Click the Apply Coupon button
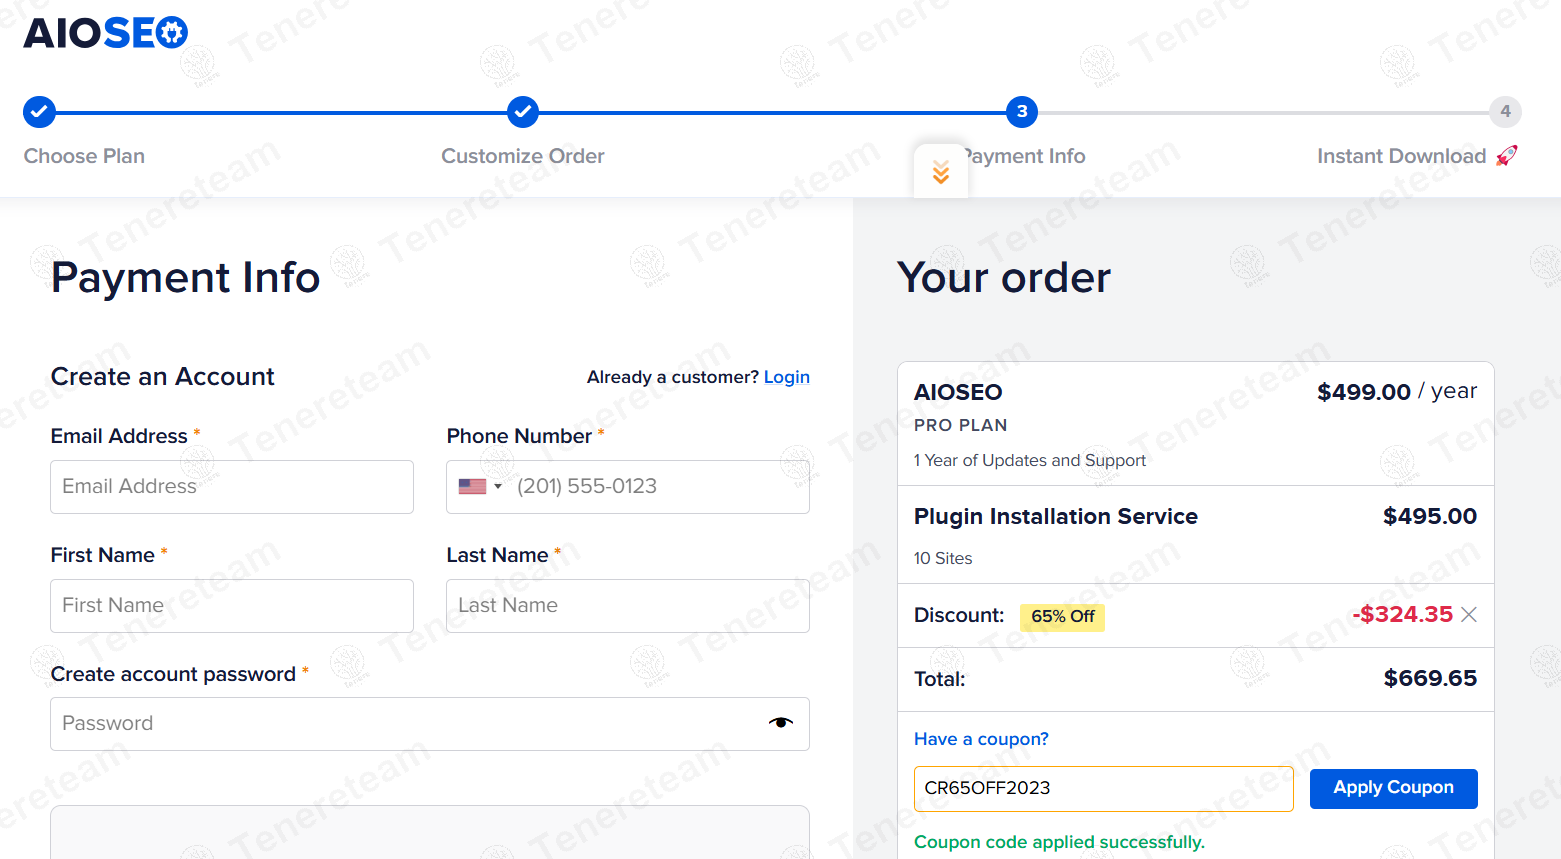This screenshot has height=859, width=1561. click(x=1393, y=788)
